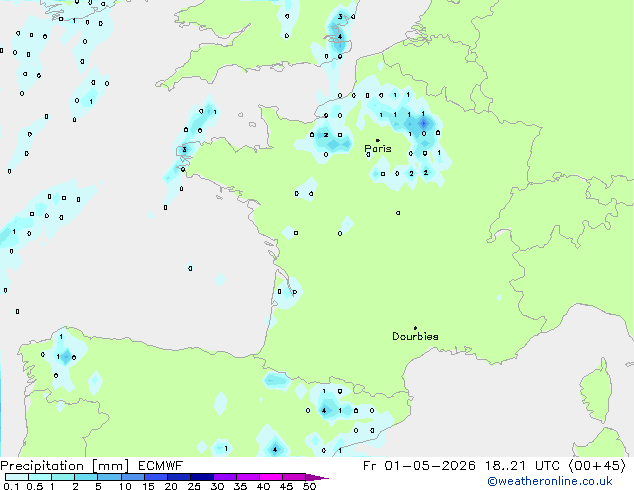Pick the 2–5 mm light blue legend swatch
634x490 pixels.
(x=86, y=477)
